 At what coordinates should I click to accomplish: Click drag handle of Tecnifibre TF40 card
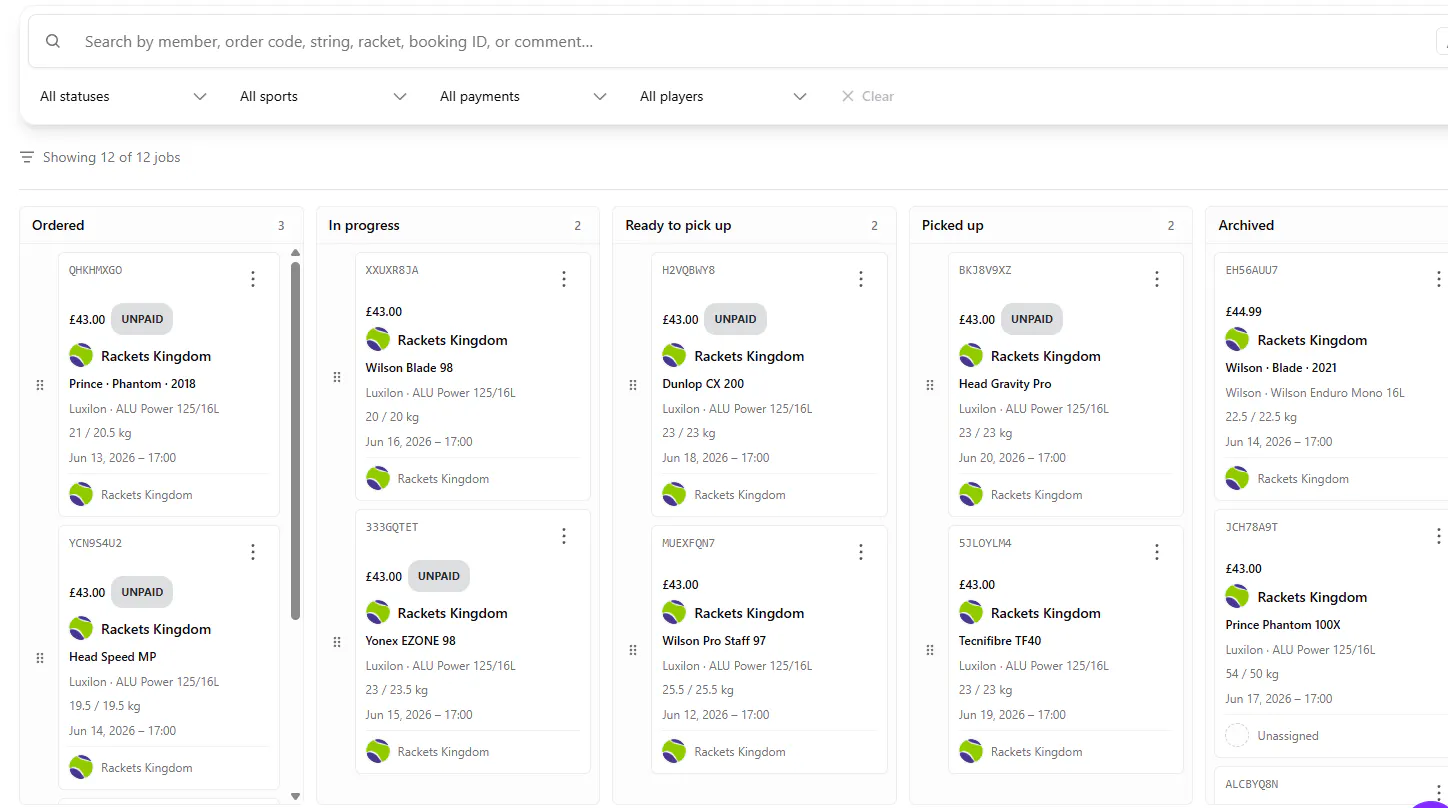click(x=930, y=650)
